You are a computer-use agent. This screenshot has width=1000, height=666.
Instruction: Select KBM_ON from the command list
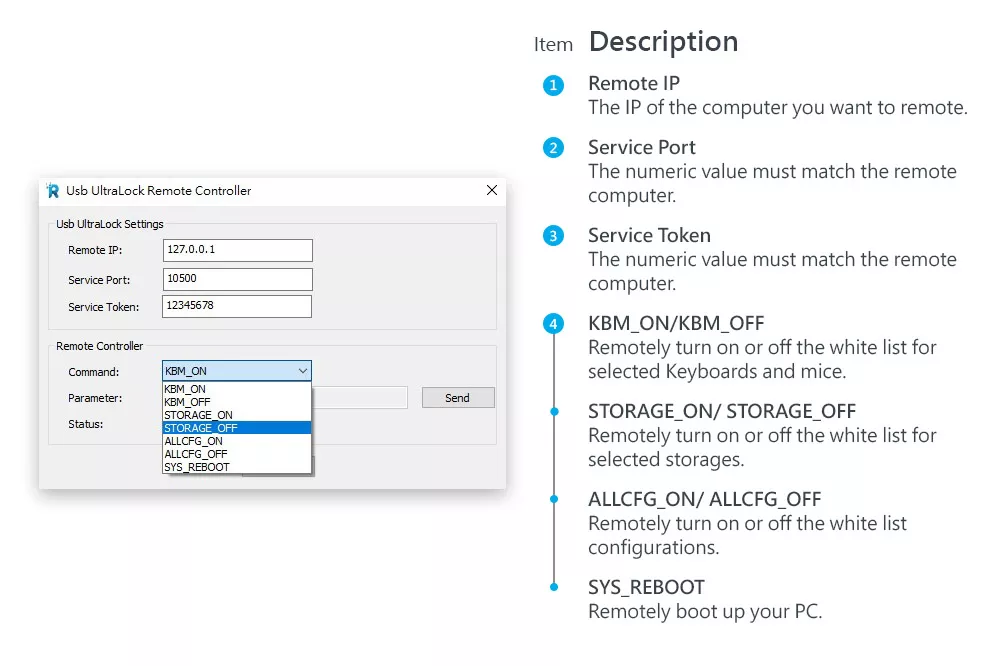pyautogui.click(x=186, y=389)
